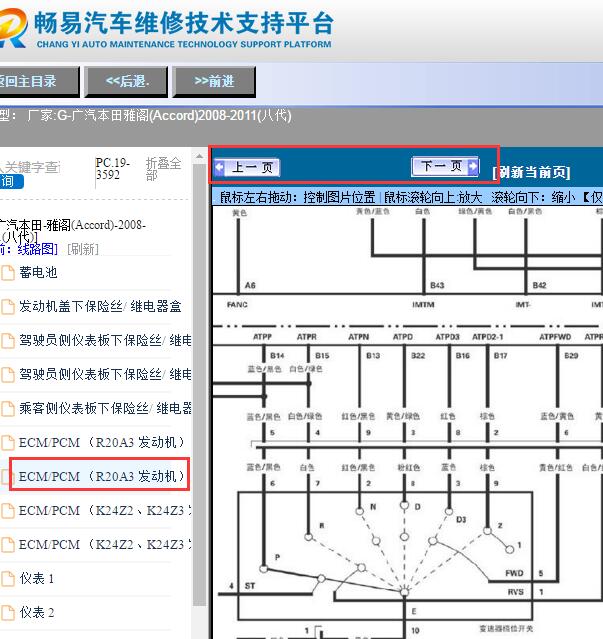Image resolution: width=603 pixels, height=639 pixels.
Task: Click document icon beside 乘客侧仪表板下保险丝
Action: pyautogui.click(x=8, y=408)
